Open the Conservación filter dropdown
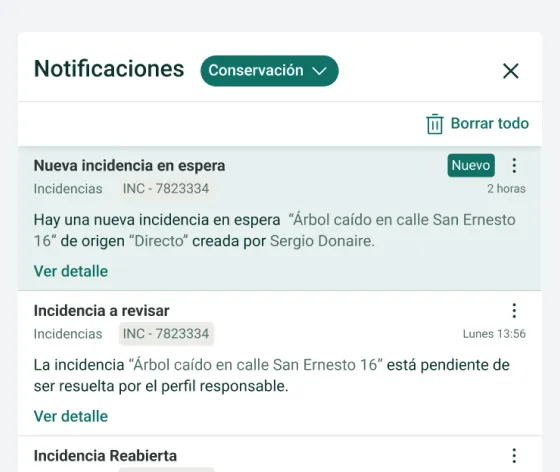Screen dimensions: 560x472 (x=269, y=71)
